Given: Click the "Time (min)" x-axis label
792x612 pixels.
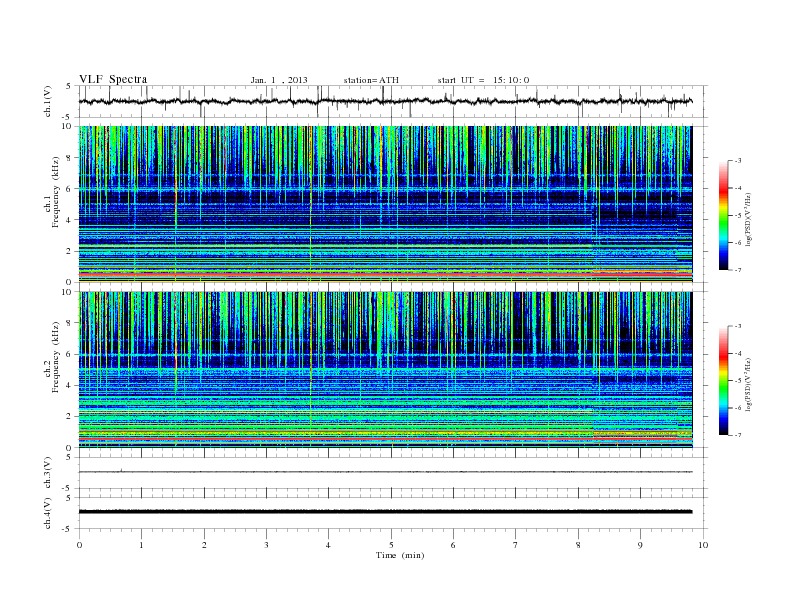Looking at the screenshot, I should (x=400, y=555).
